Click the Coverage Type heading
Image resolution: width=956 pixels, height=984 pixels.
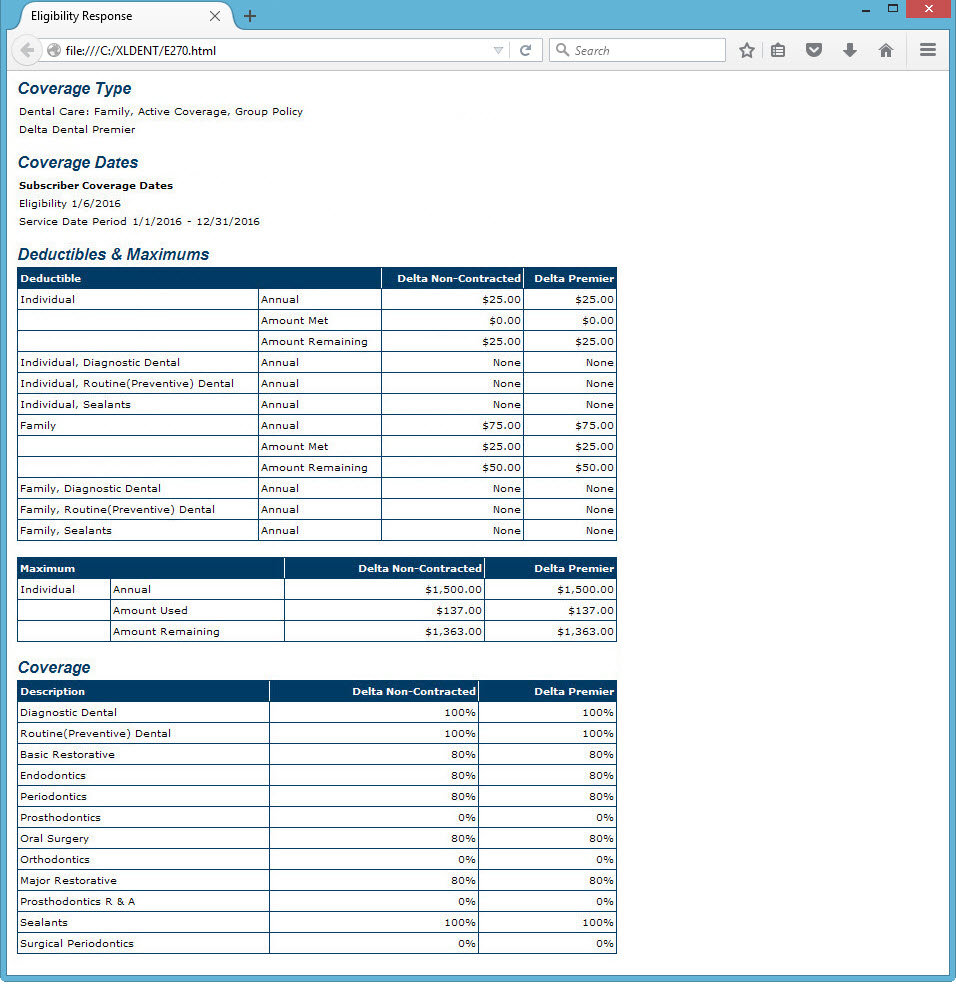point(75,88)
